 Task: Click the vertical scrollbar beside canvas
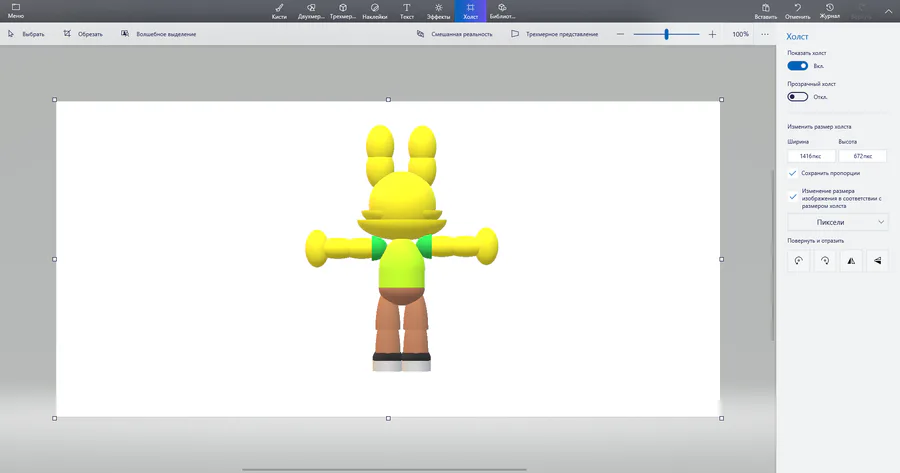point(773,253)
